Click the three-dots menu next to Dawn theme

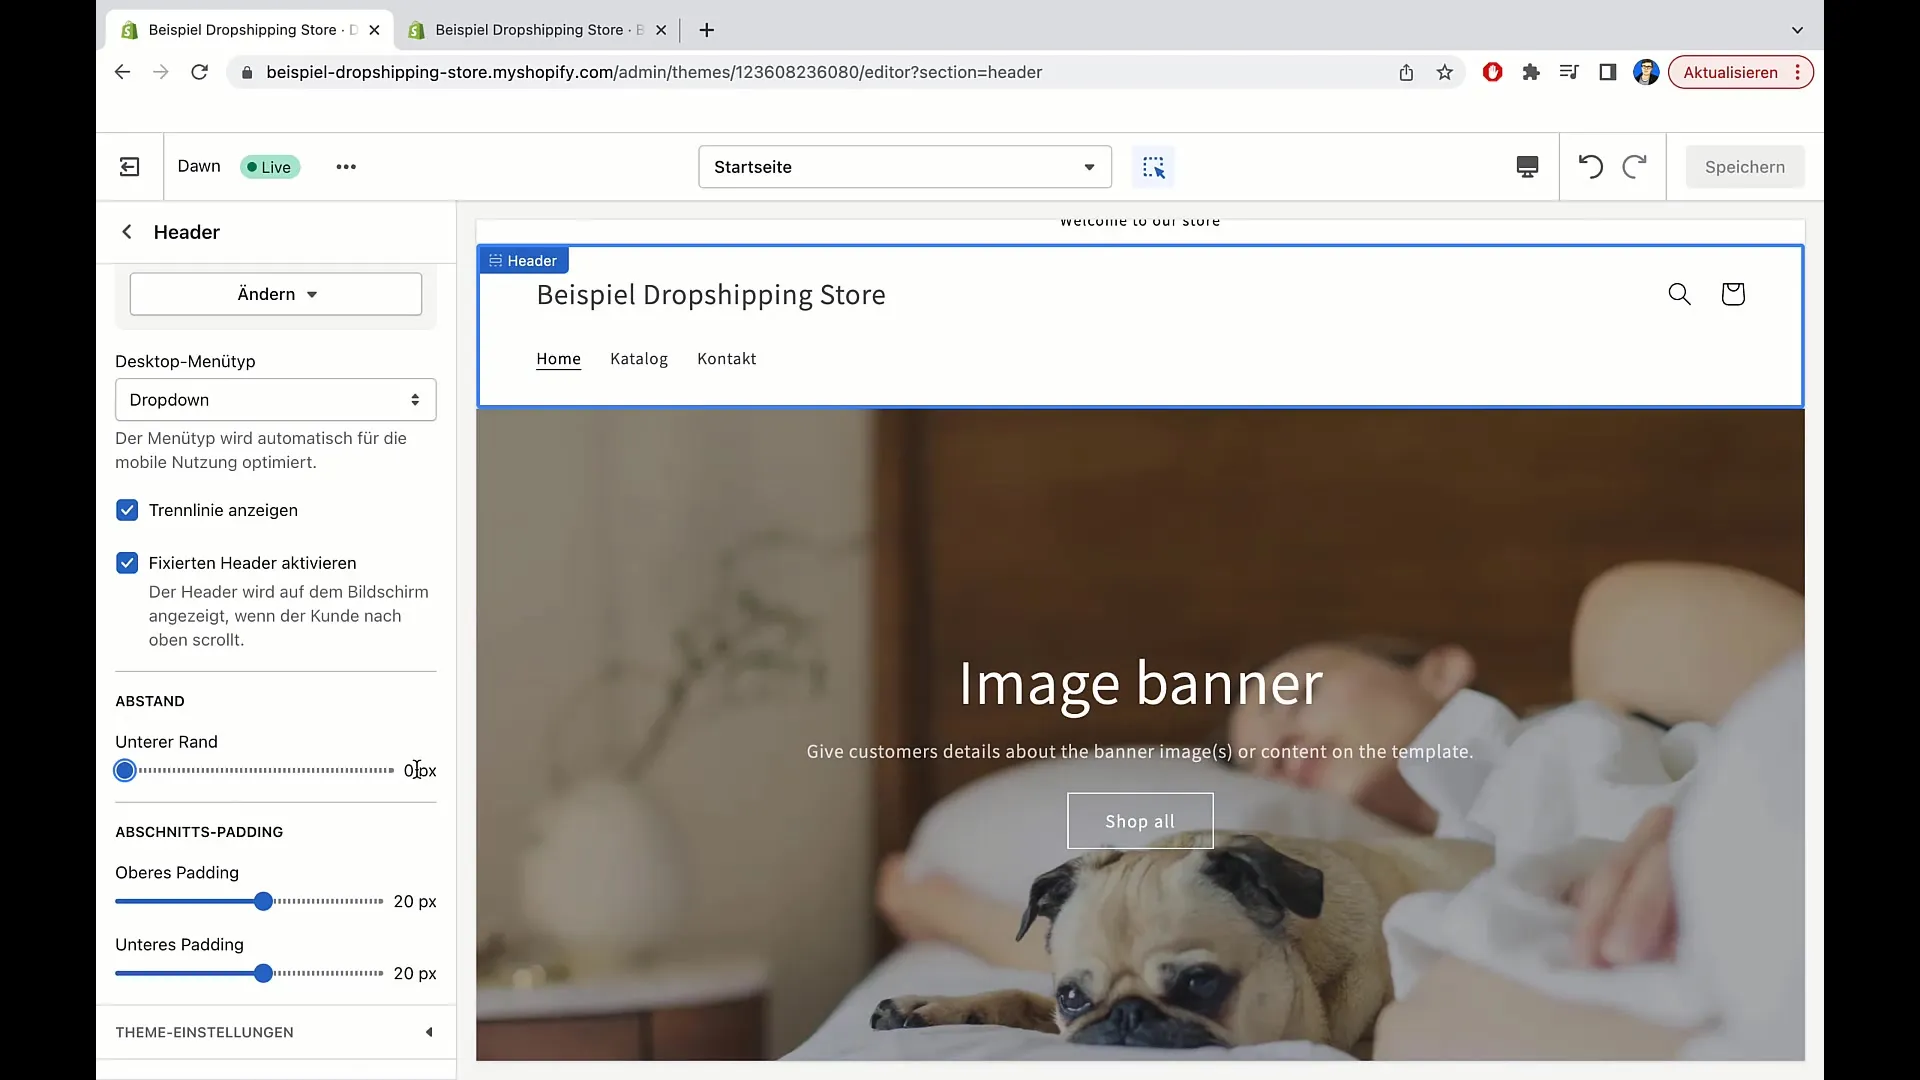[x=345, y=166]
